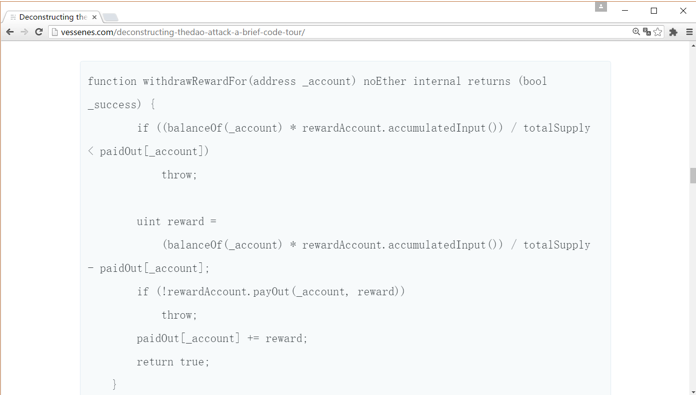Click the "< paidOut[_account])" line
The image size is (696, 395).
pyautogui.click(x=148, y=151)
